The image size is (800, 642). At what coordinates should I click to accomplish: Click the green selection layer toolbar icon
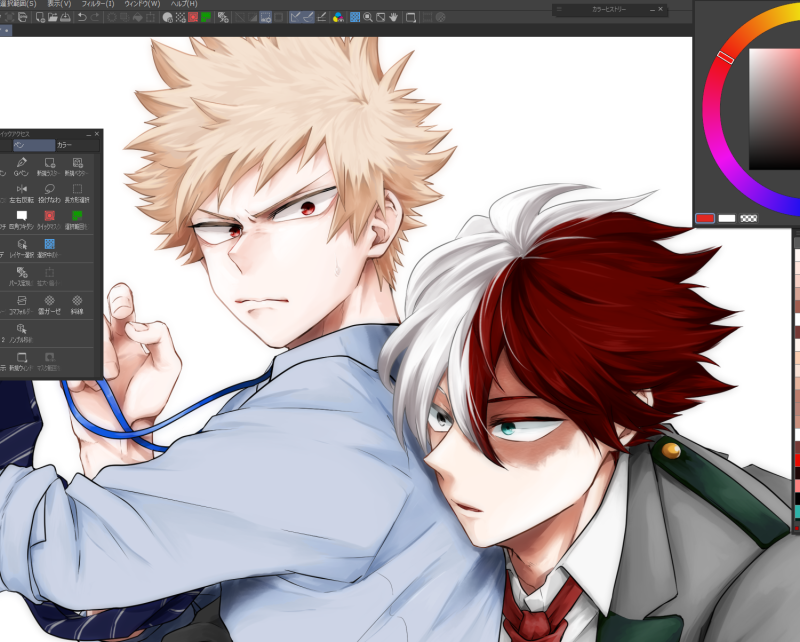(206, 17)
